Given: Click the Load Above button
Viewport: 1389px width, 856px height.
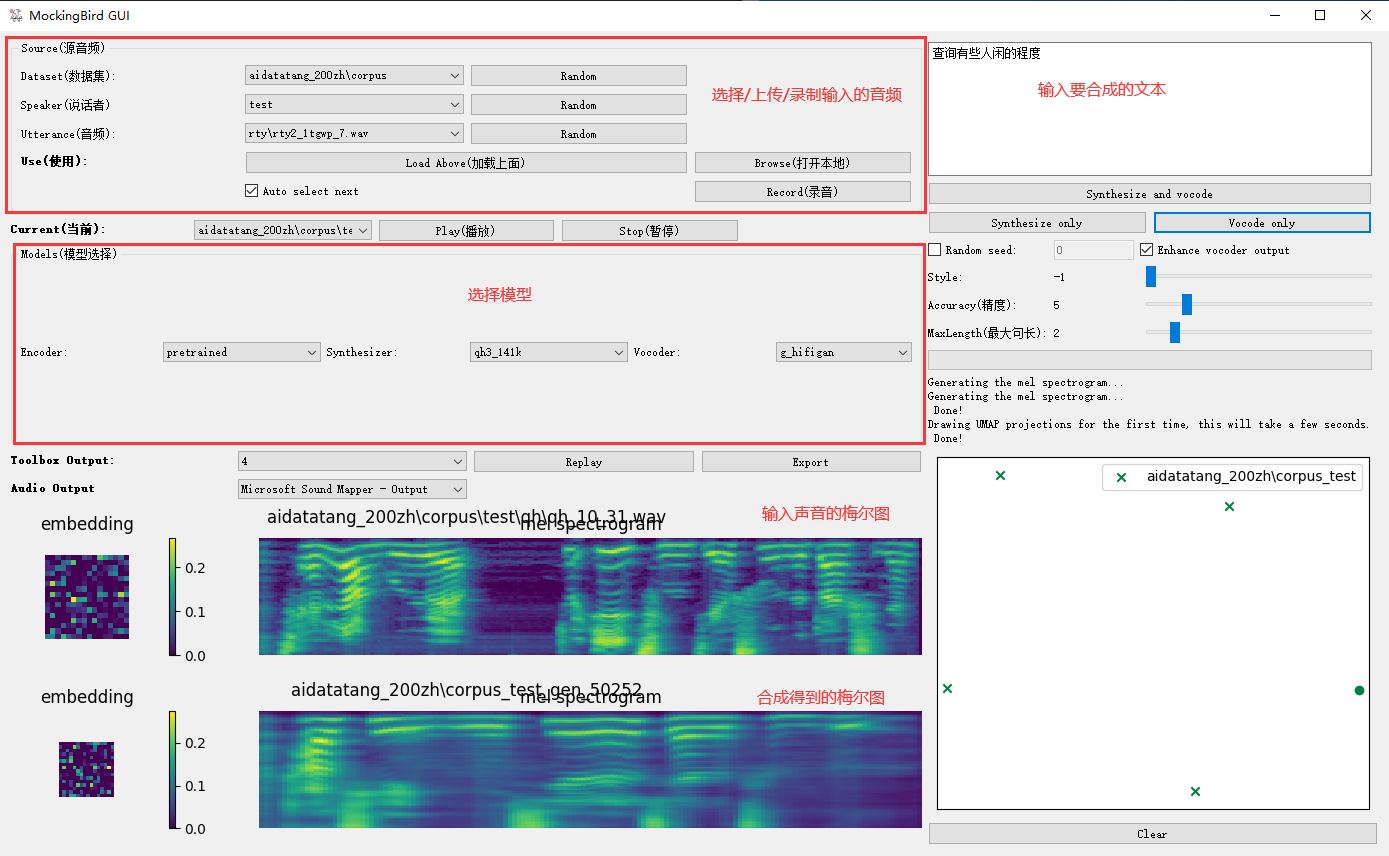Looking at the screenshot, I should [466, 163].
